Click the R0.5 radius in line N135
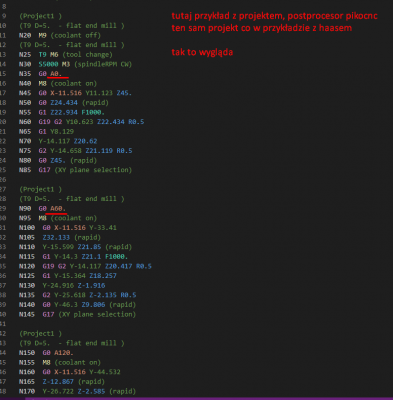The image size is (393, 400). point(128,295)
